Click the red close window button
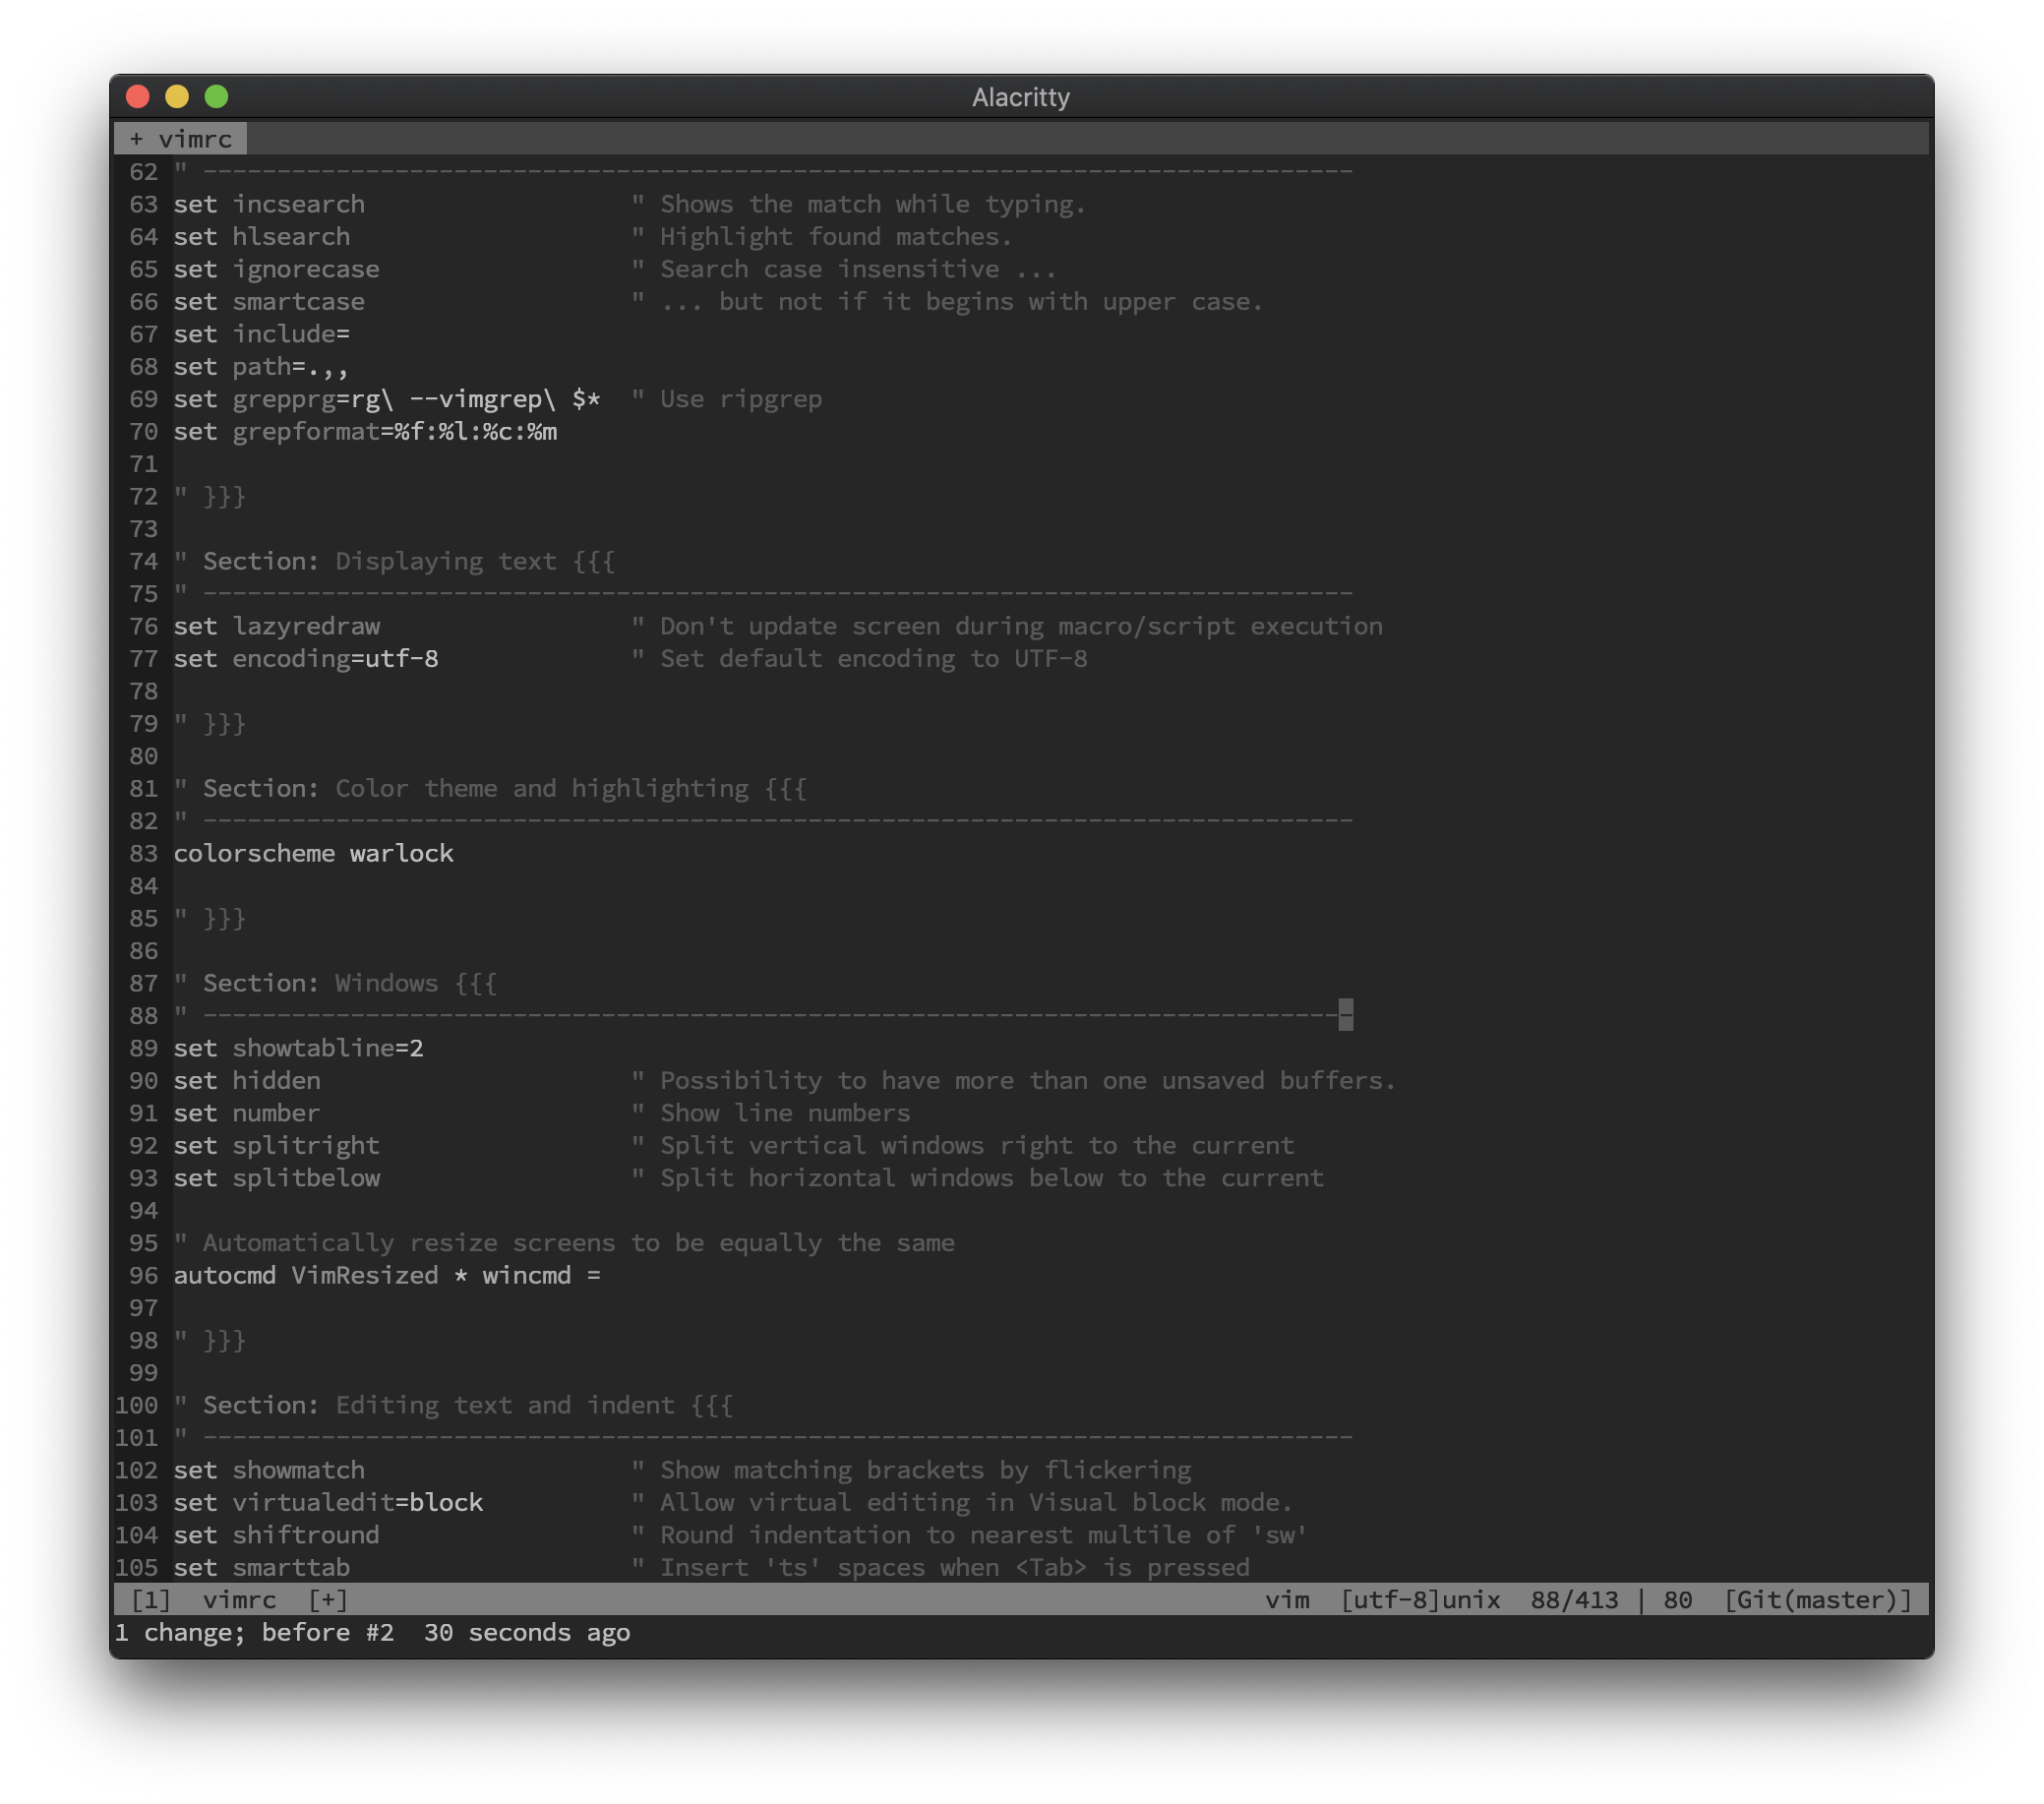The height and width of the screenshot is (1804, 2044). [138, 96]
